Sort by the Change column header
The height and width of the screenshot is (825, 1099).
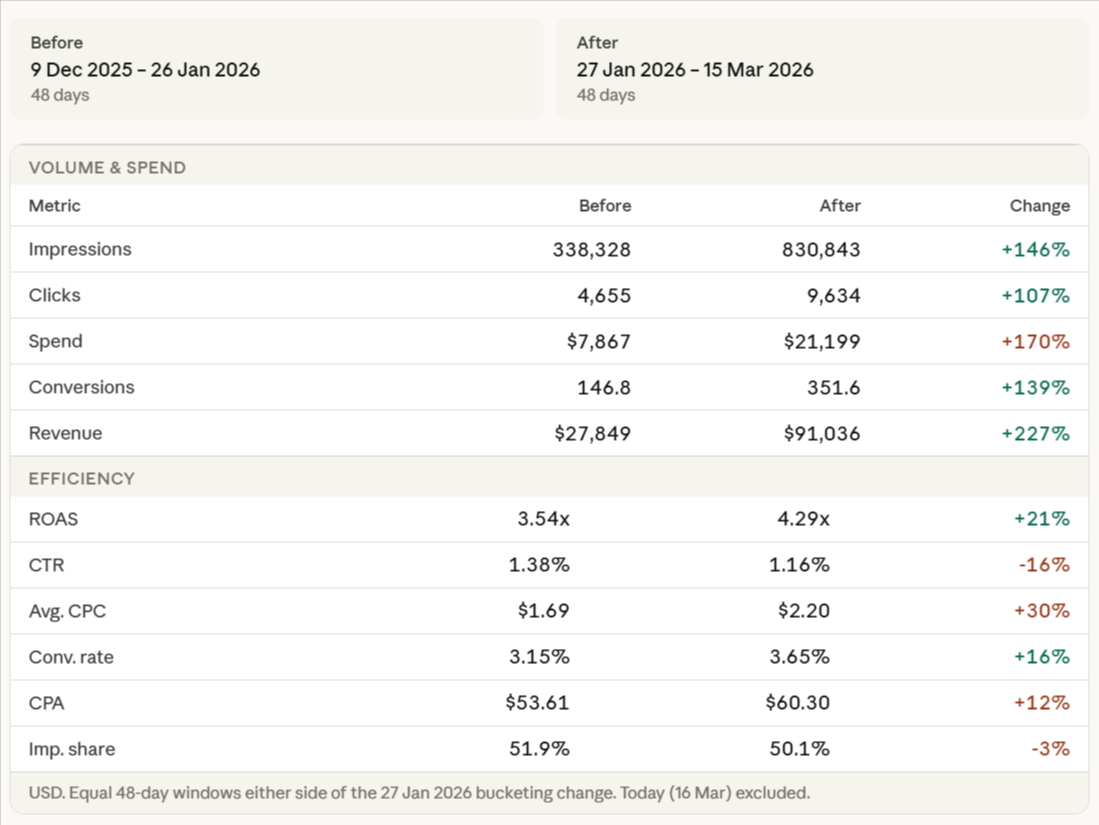click(1040, 205)
